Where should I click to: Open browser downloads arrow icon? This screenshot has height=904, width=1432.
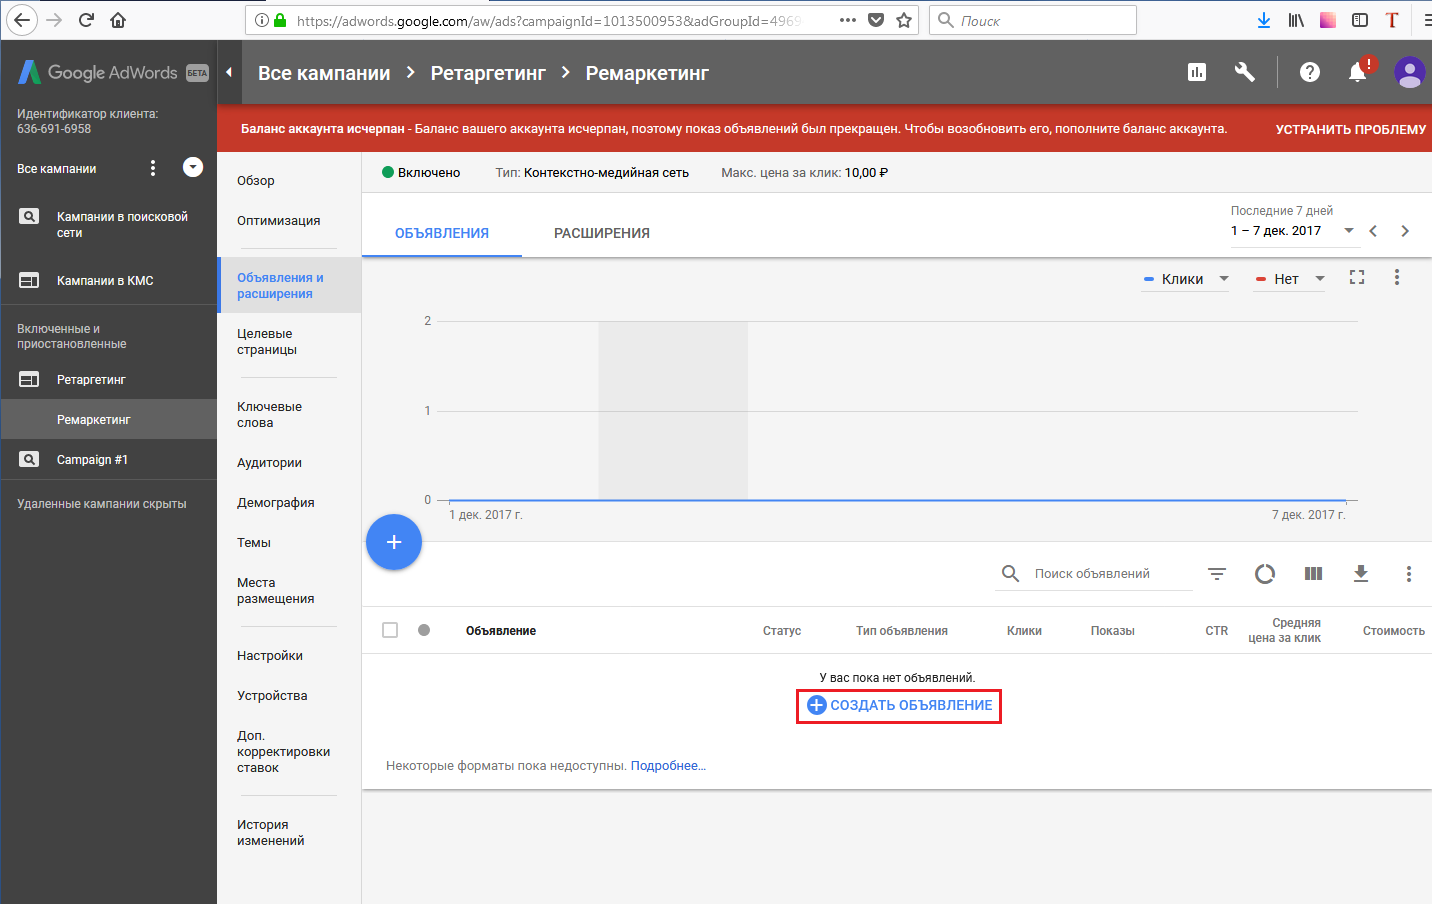point(1264,20)
